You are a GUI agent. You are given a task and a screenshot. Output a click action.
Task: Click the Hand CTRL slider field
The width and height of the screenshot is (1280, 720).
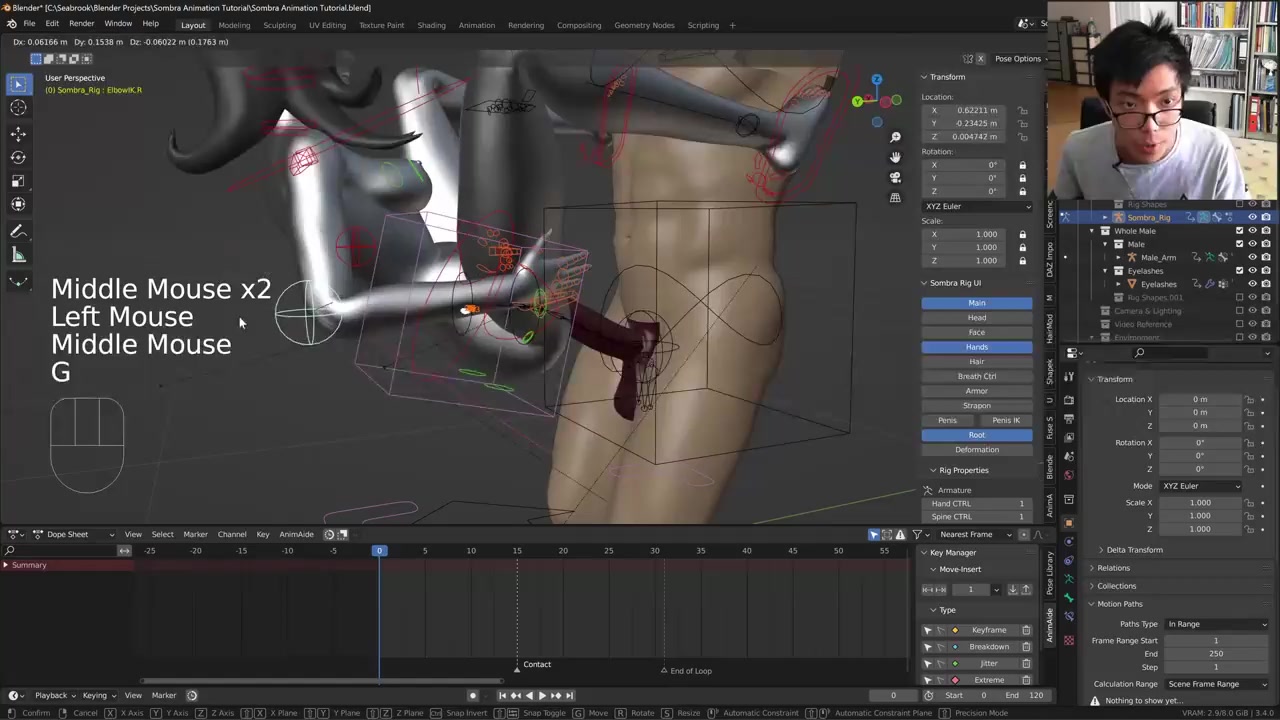977,504
